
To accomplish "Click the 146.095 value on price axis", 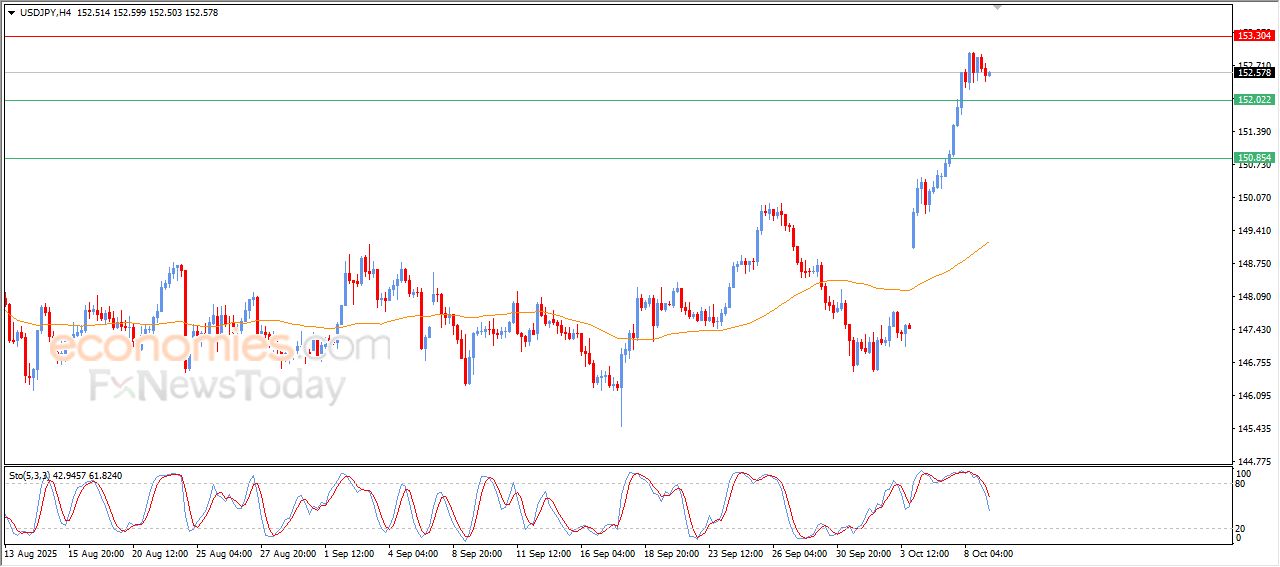I will tap(1253, 396).
